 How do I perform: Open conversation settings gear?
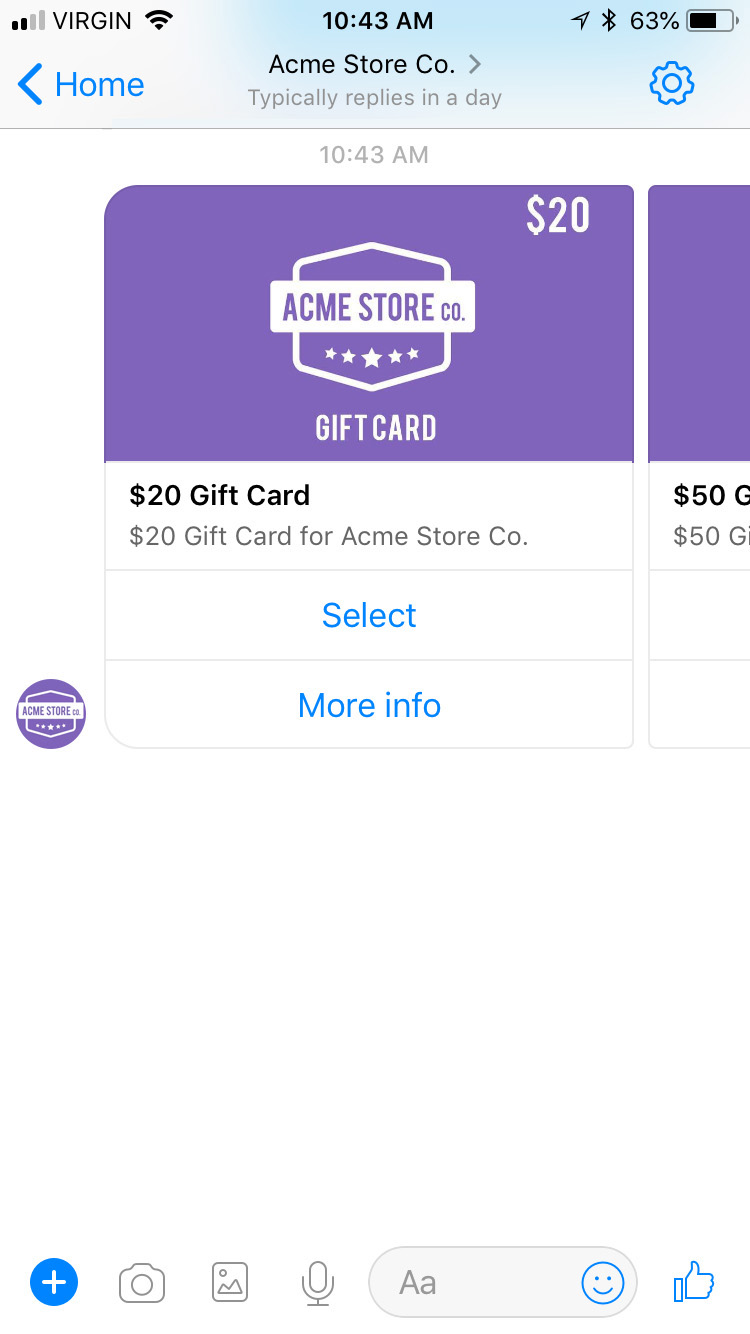point(672,84)
